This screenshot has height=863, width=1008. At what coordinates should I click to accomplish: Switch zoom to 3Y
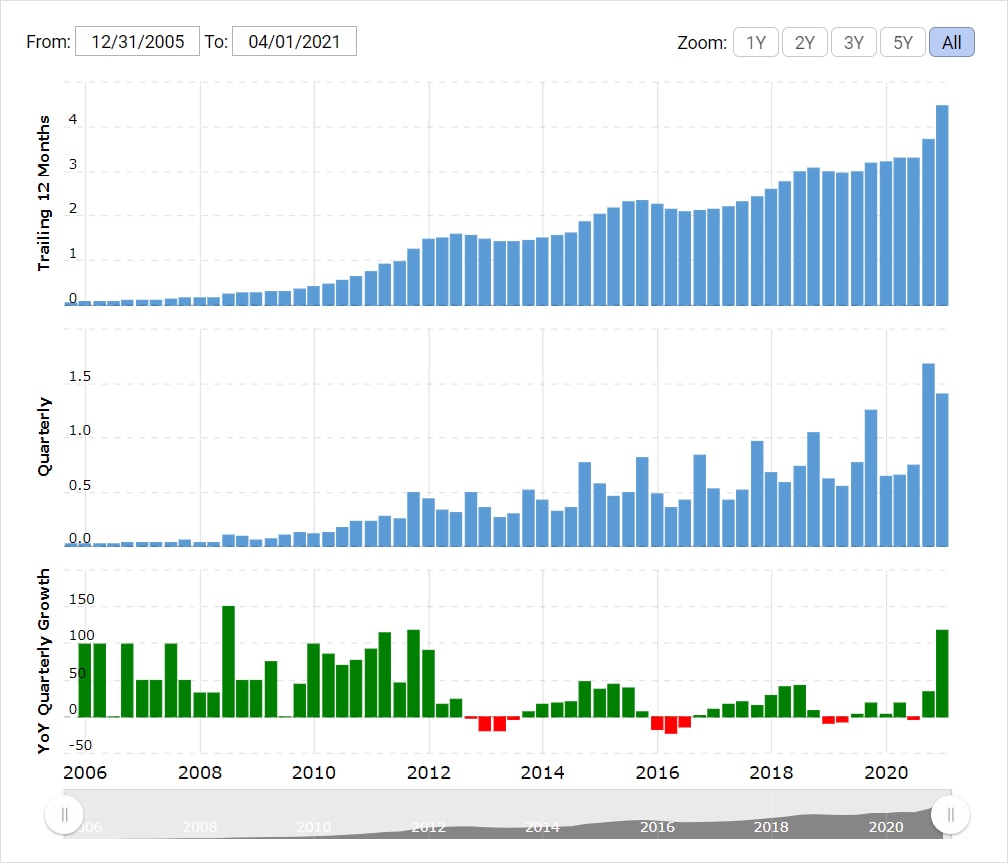[x=854, y=43]
